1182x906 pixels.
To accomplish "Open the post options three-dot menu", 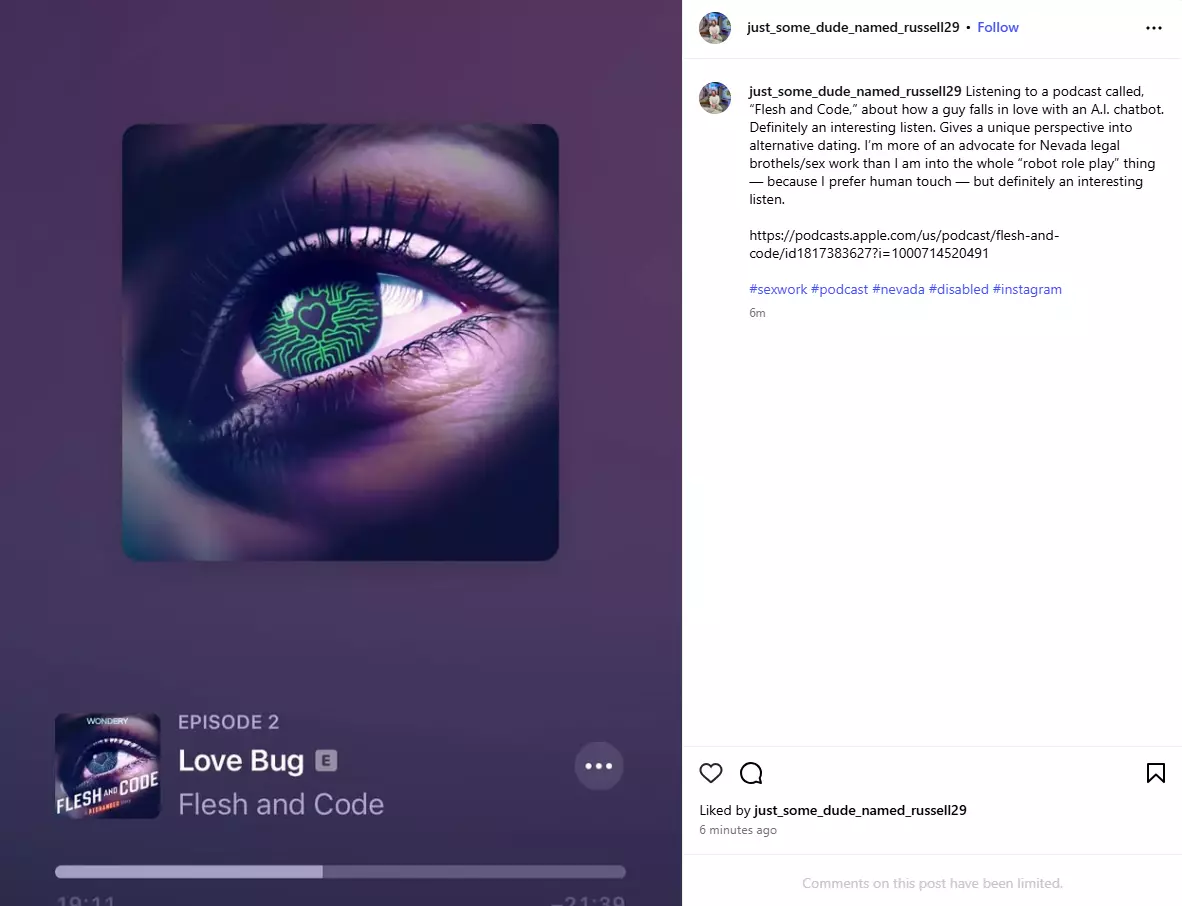I will [x=1153, y=28].
